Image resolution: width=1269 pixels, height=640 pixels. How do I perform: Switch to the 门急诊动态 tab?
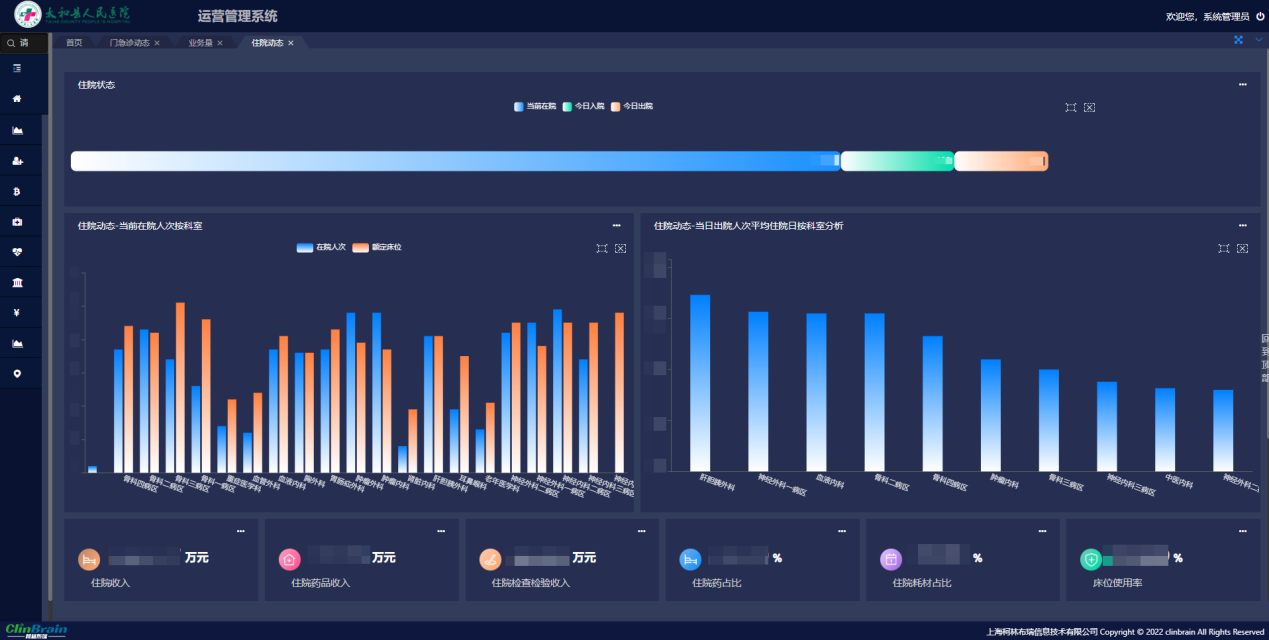[x=129, y=43]
